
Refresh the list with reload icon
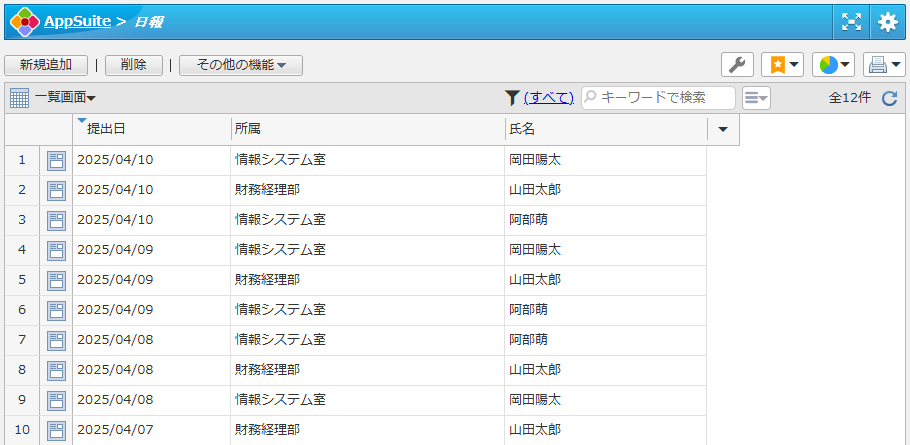point(889,98)
